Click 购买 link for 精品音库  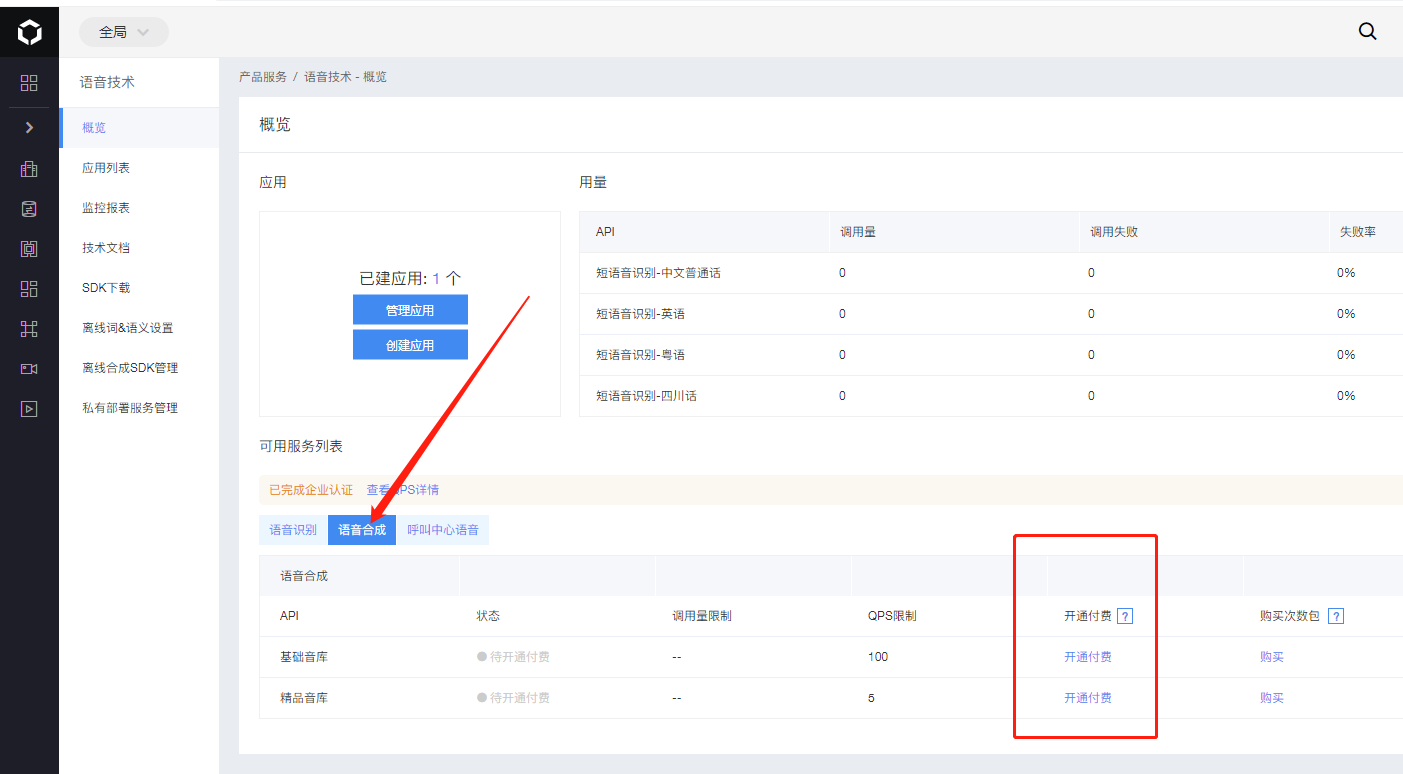coord(1271,698)
